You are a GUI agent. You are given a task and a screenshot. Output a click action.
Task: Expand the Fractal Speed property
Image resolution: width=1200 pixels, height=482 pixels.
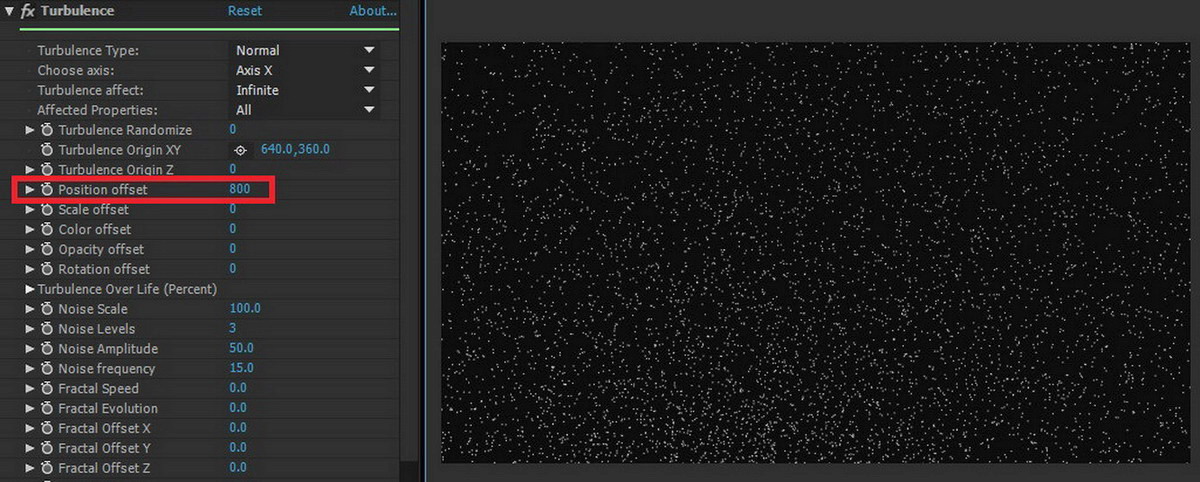coord(30,388)
